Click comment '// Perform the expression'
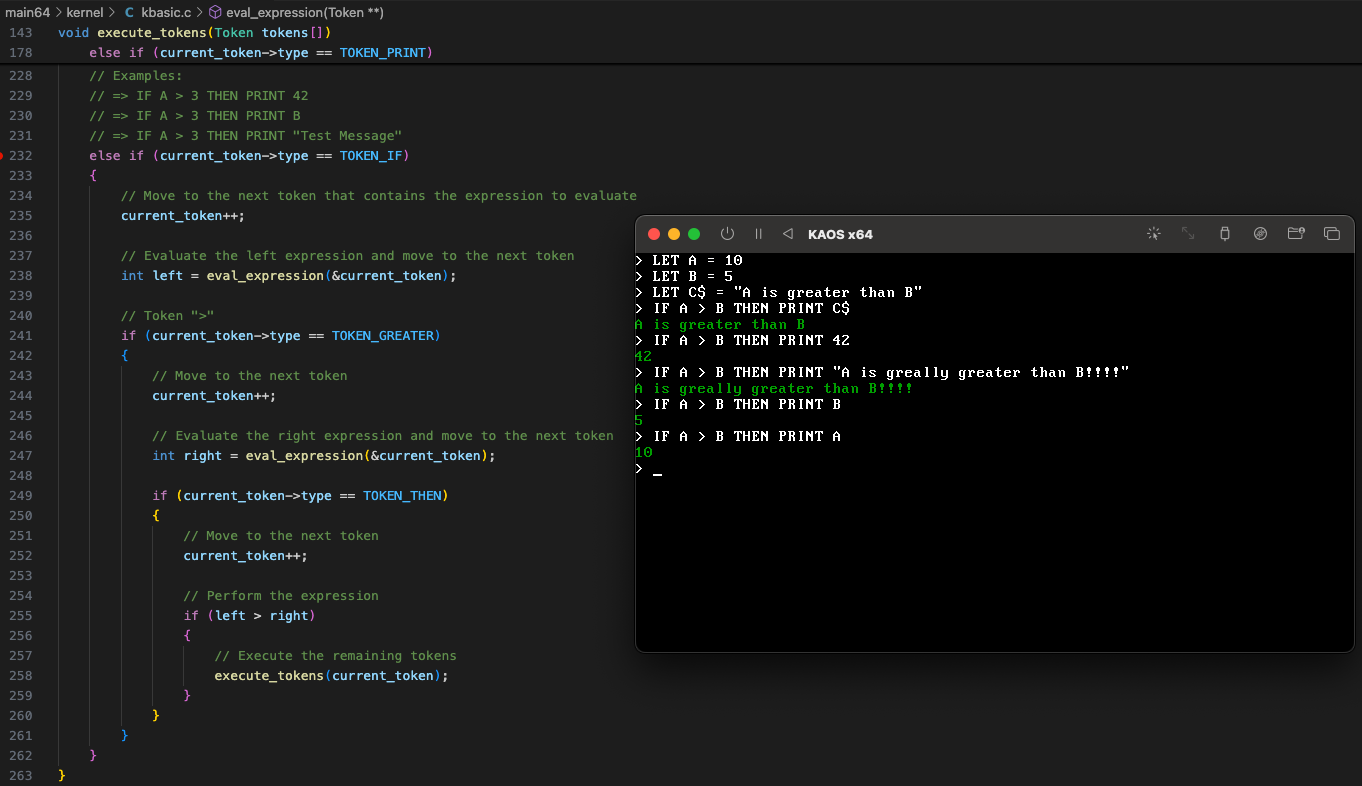This screenshot has height=786, width=1362. coord(281,596)
